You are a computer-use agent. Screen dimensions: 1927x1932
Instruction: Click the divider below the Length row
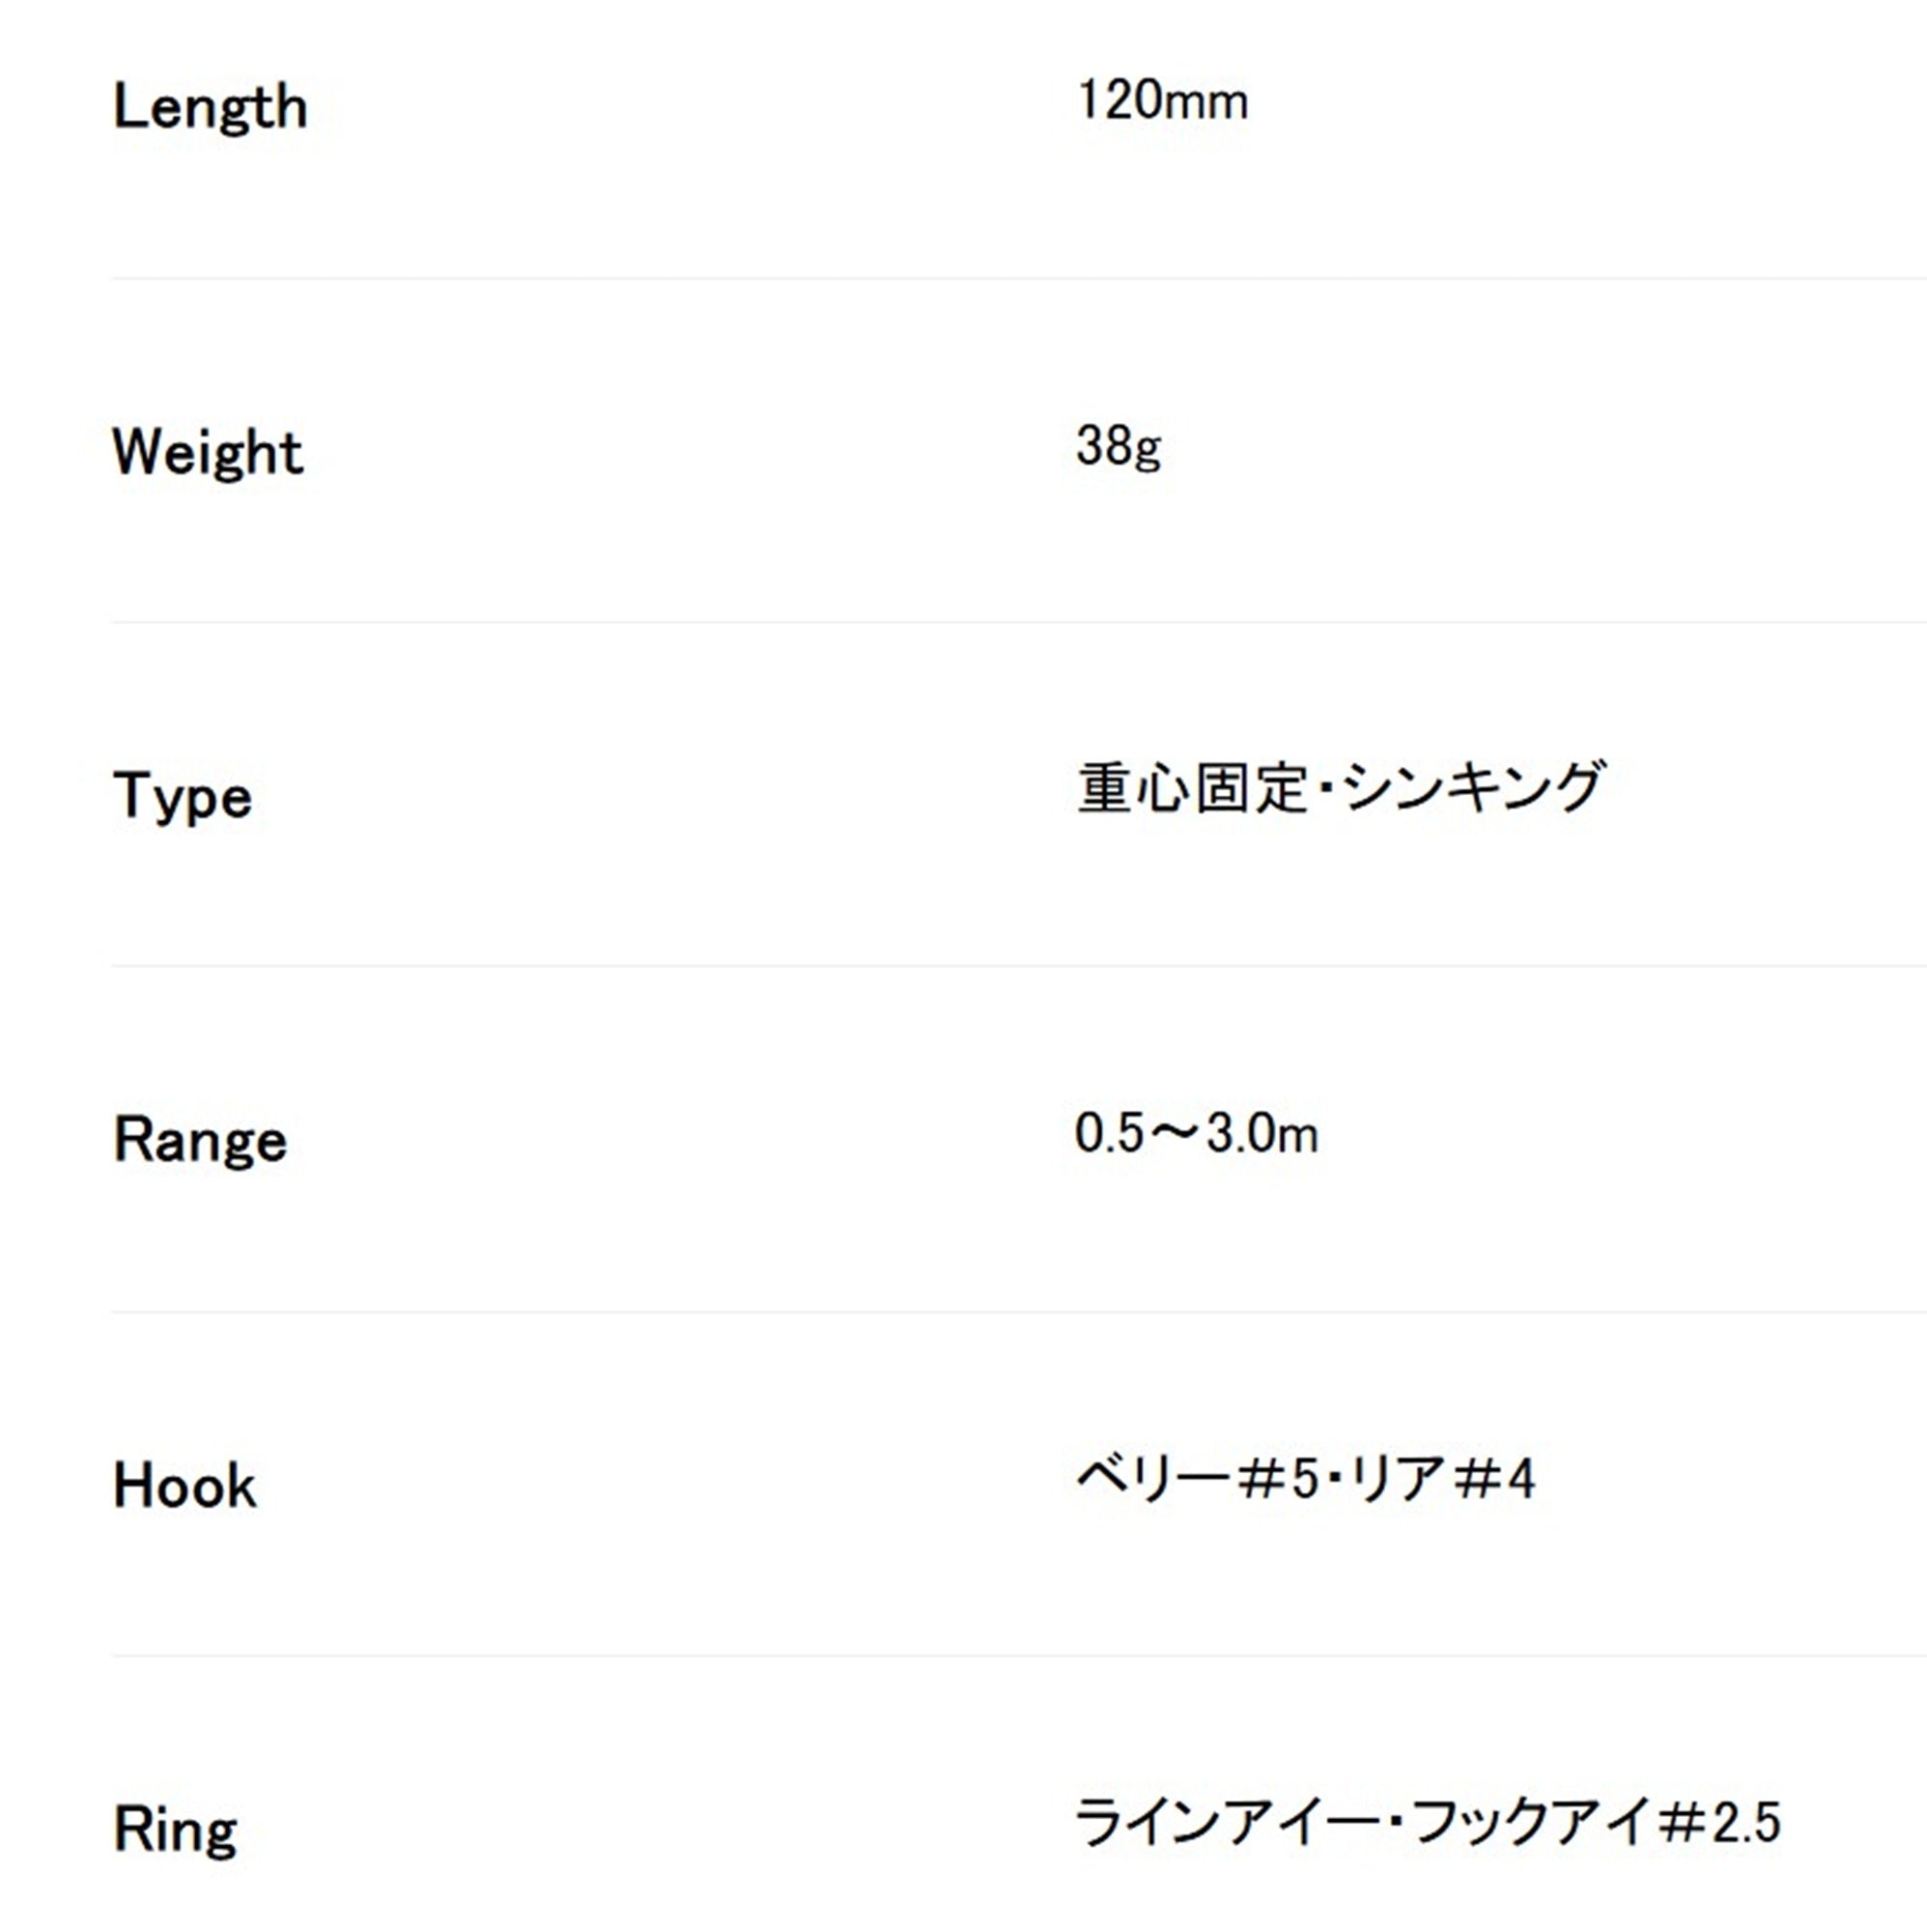(1019, 278)
